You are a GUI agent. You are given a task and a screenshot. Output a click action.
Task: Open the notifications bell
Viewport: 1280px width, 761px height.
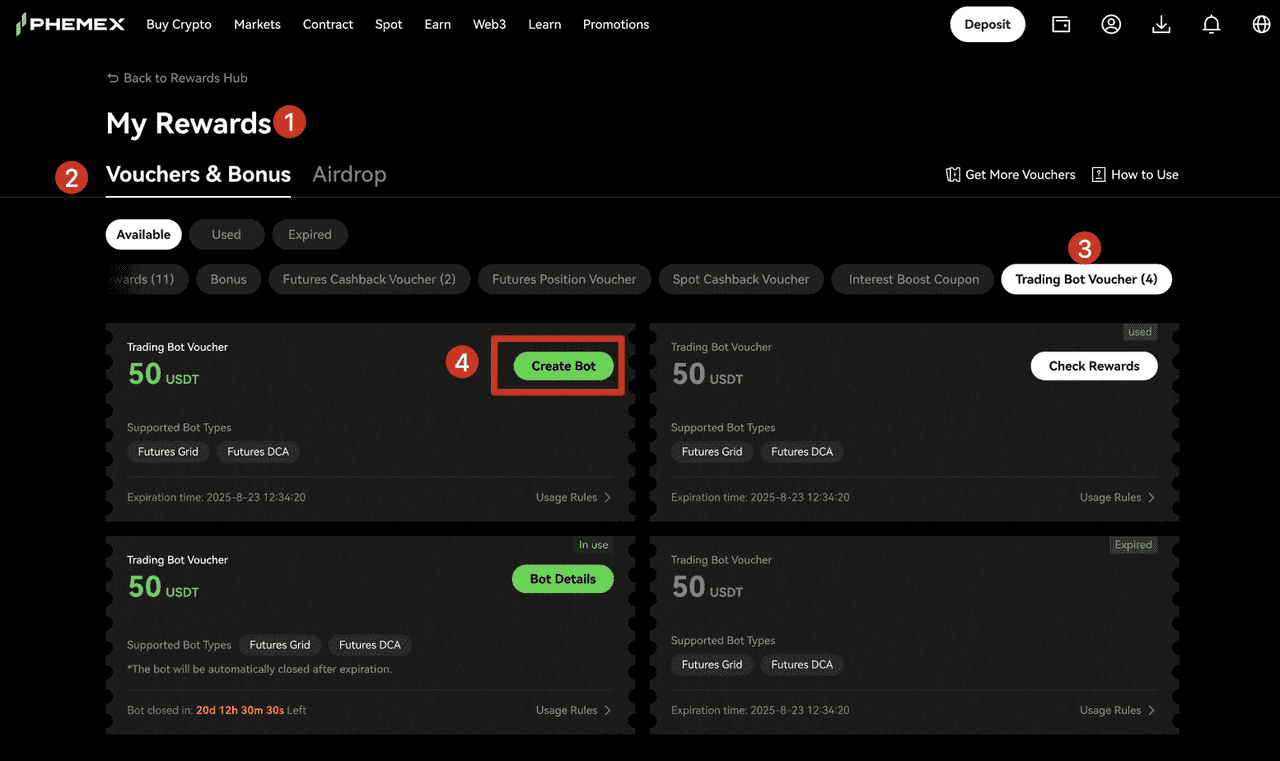(x=1211, y=24)
